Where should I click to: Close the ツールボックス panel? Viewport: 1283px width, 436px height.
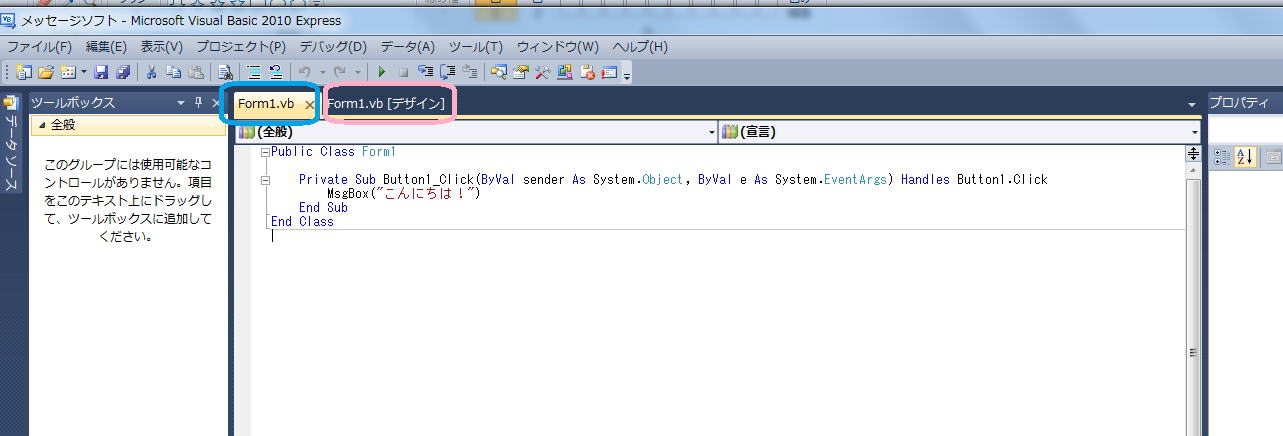(x=216, y=103)
